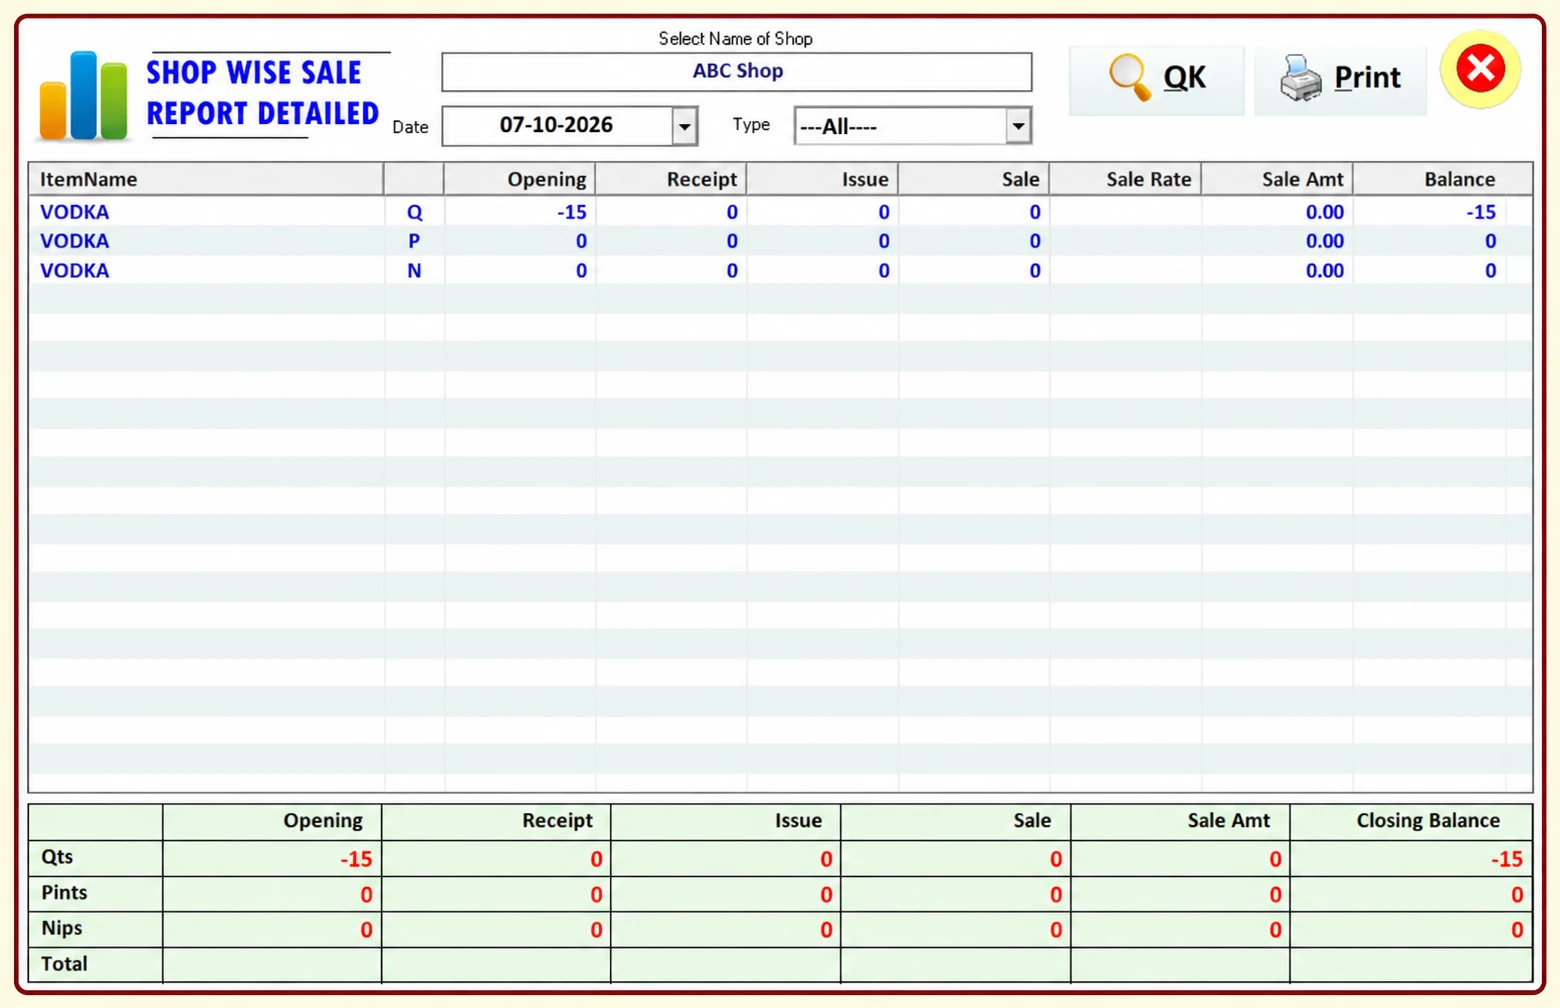Click the -15 Balance value for VODKA Q
1560x1008 pixels.
pyautogui.click(x=1481, y=212)
